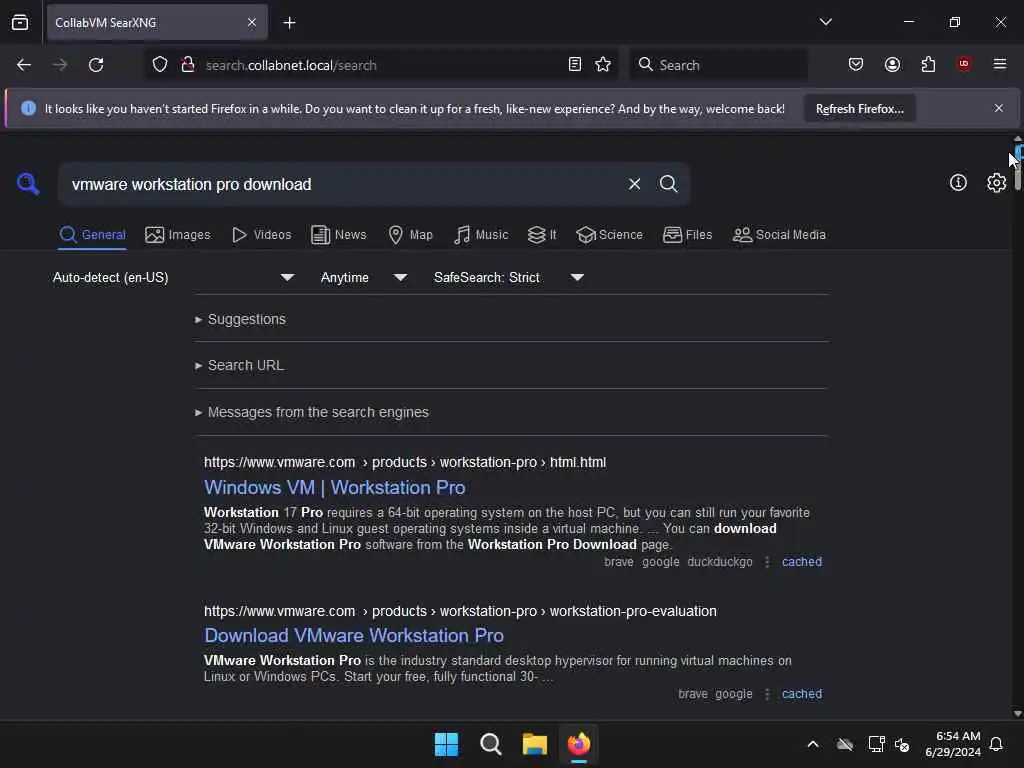Screen dimensions: 1024x768
Task: Click the Firefox Search box
Action: pyautogui.click(x=718, y=65)
